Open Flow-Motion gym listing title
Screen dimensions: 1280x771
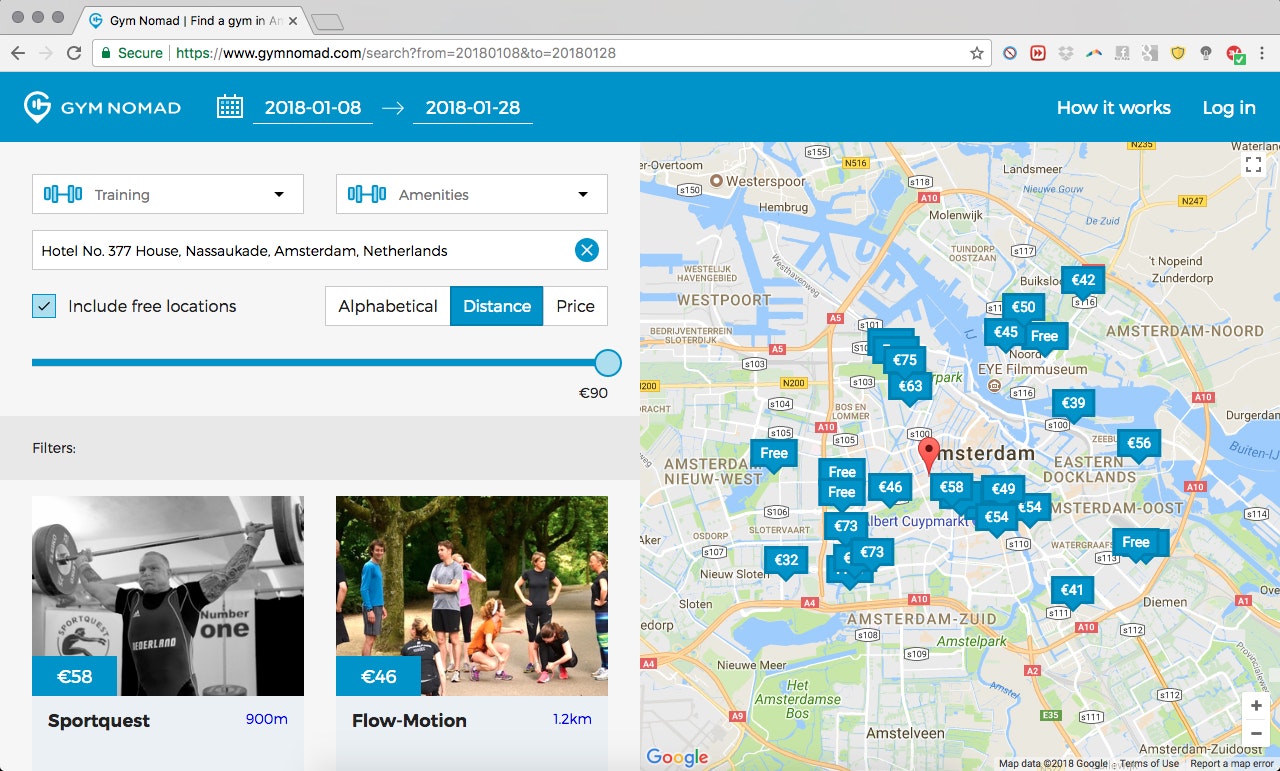click(x=409, y=720)
